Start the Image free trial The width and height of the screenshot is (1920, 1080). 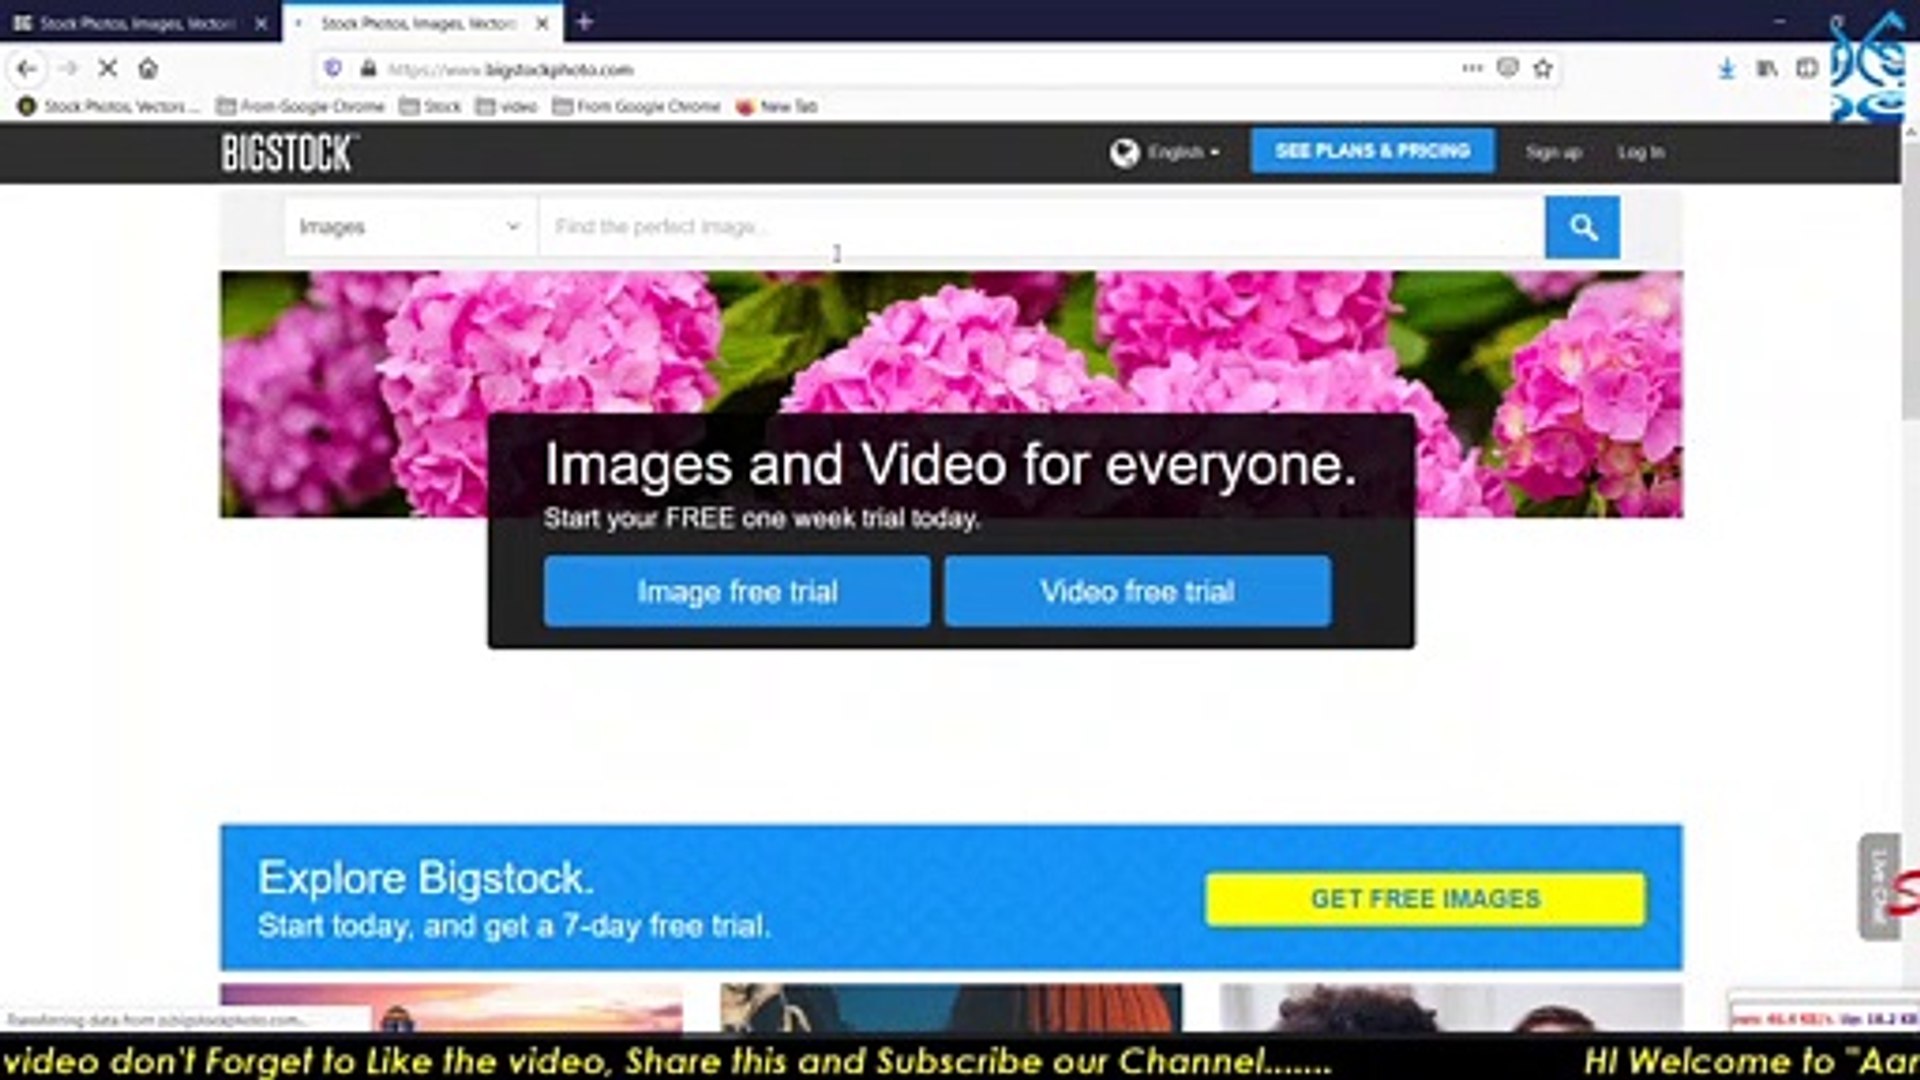coord(737,592)
